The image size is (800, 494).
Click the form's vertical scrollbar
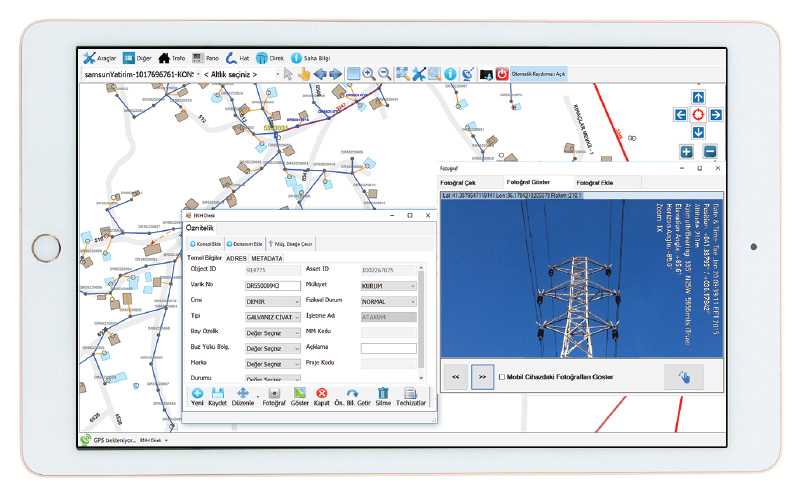coord(421,323)
